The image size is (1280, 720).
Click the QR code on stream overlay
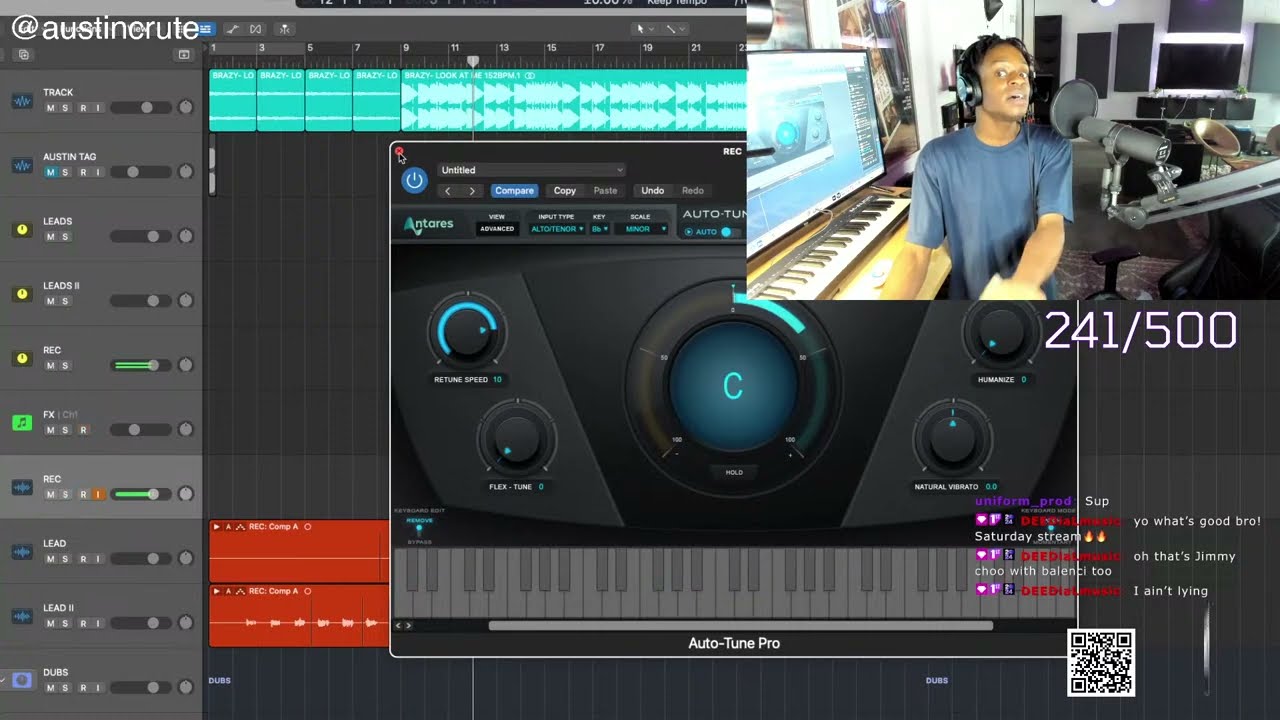1101,662
